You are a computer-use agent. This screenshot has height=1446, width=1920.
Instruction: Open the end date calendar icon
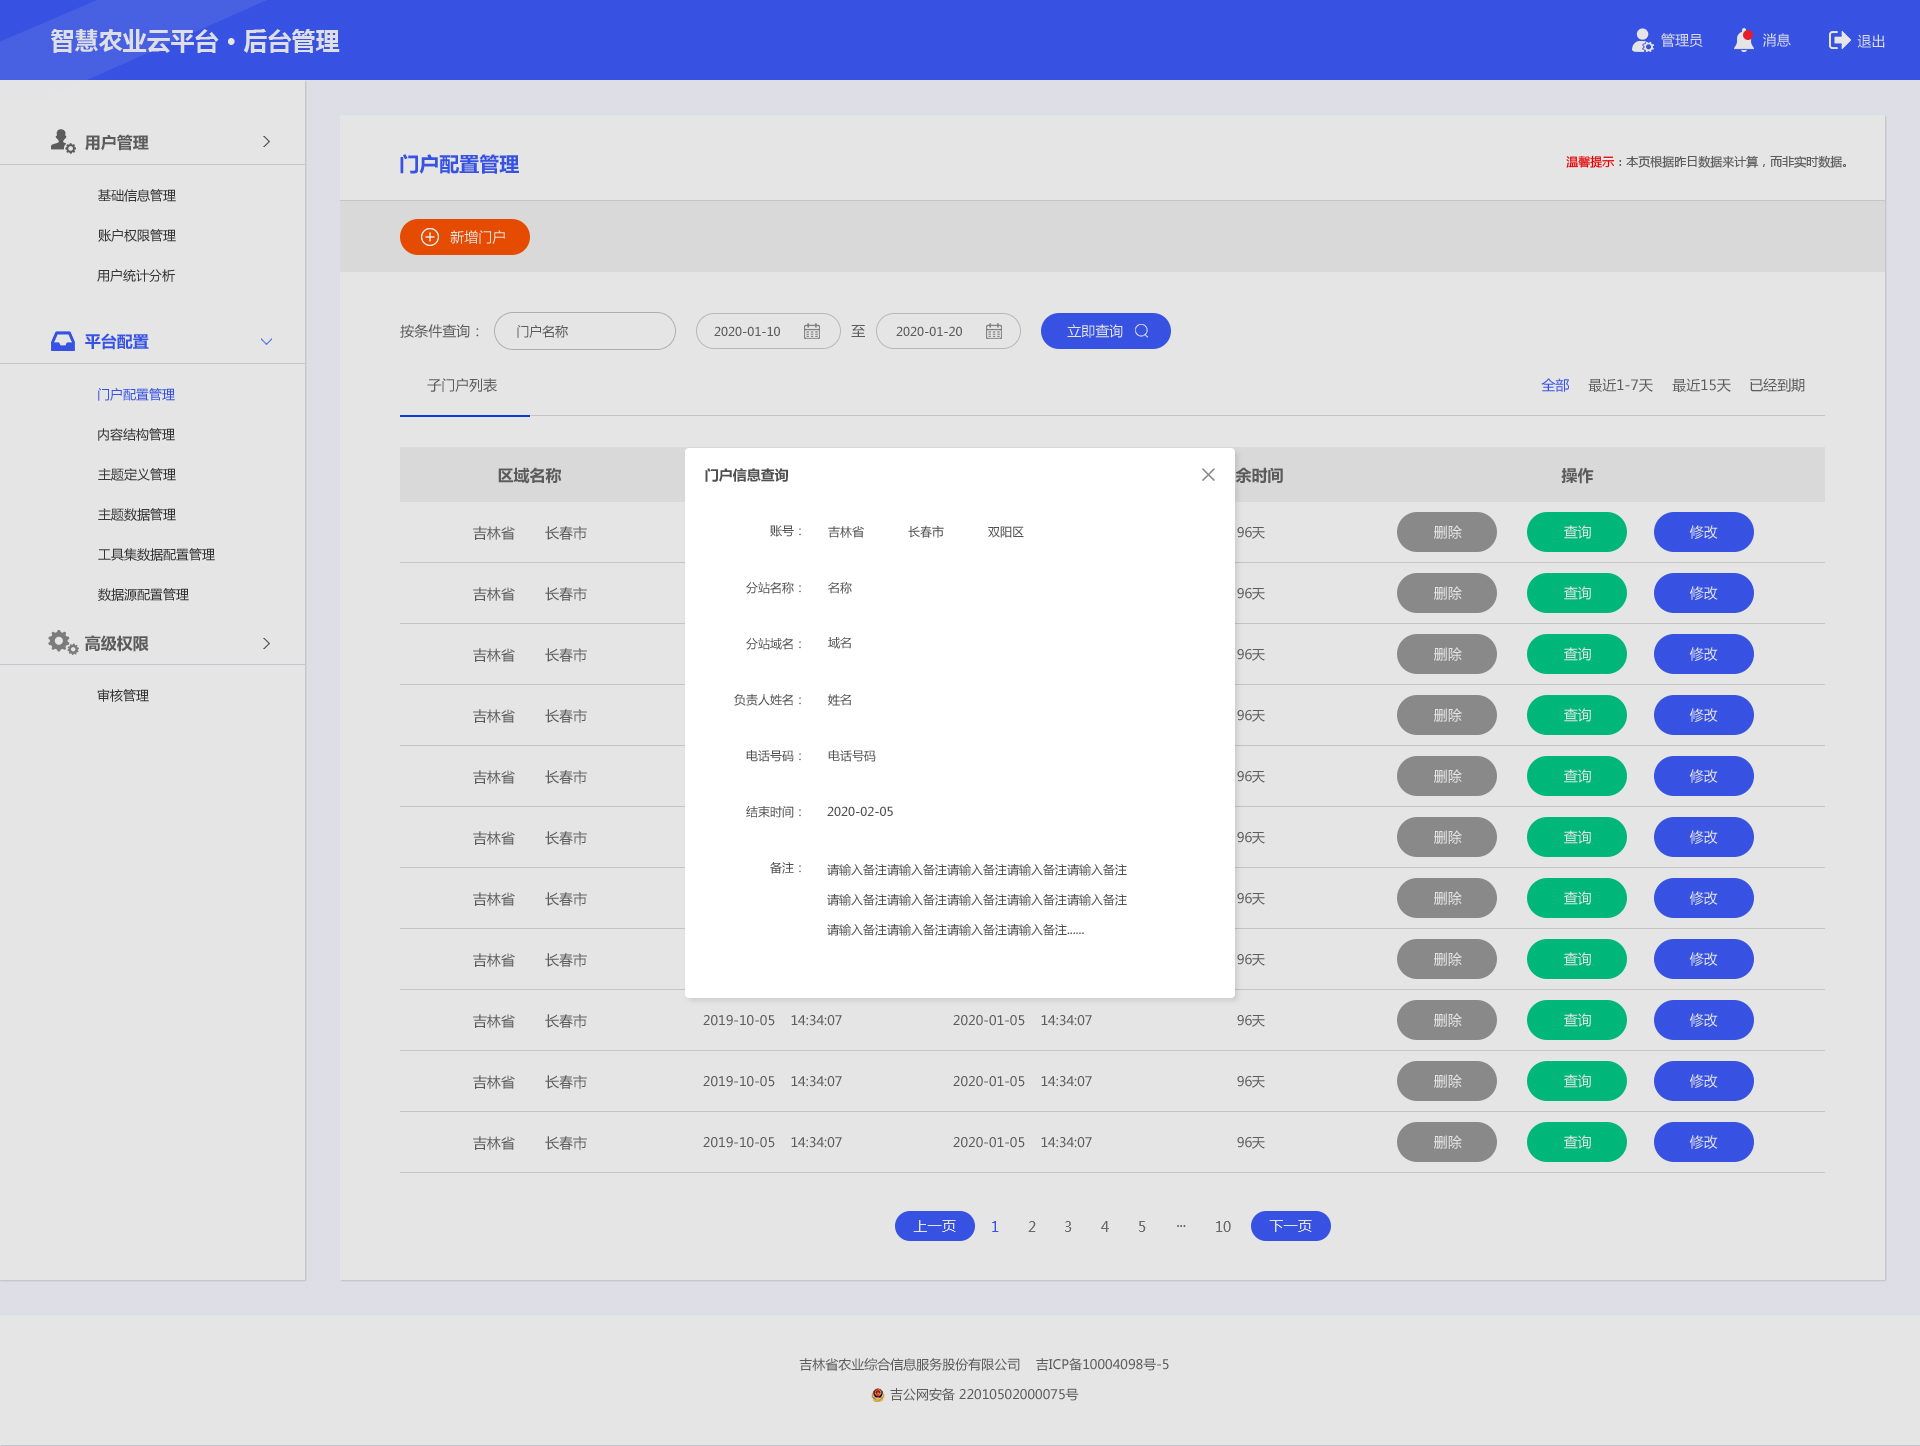[994, 331]
